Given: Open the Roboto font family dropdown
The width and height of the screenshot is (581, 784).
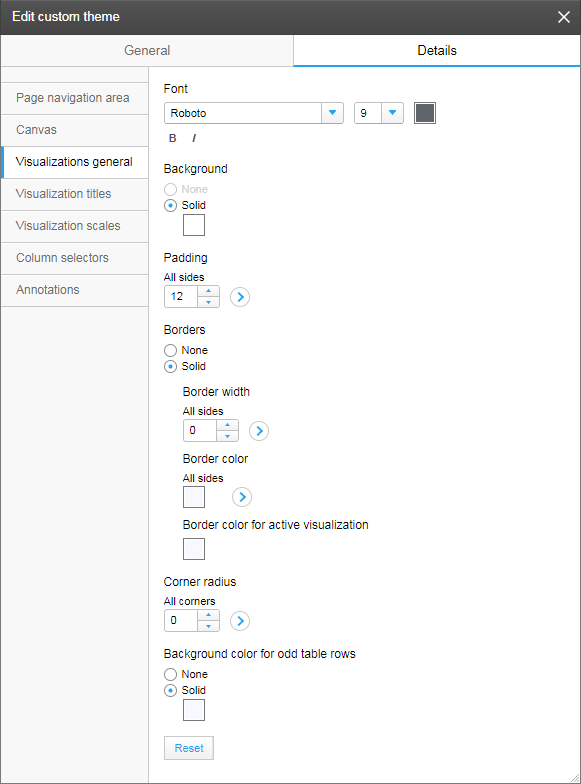Looking at the screenshot, I should point(332,113).
